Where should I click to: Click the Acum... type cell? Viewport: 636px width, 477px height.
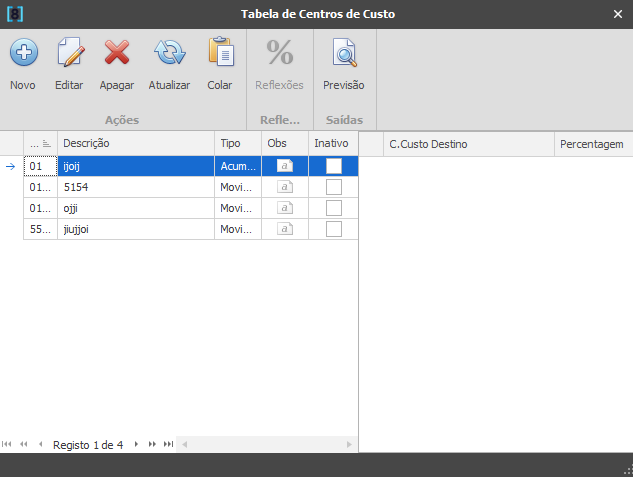[238, 166]
